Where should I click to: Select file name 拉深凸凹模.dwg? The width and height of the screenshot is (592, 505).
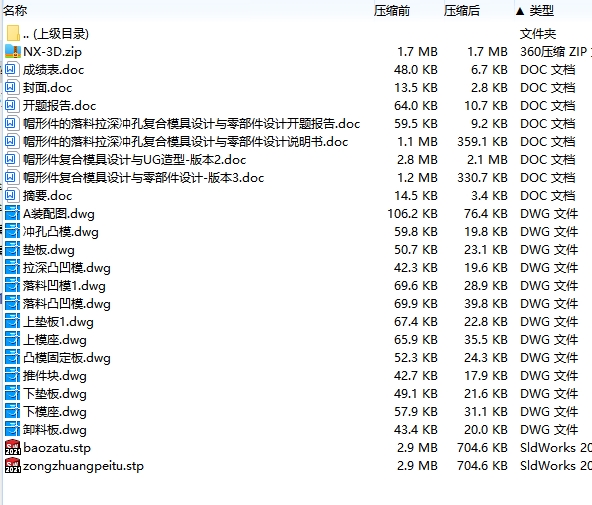[x=67, y=268]
